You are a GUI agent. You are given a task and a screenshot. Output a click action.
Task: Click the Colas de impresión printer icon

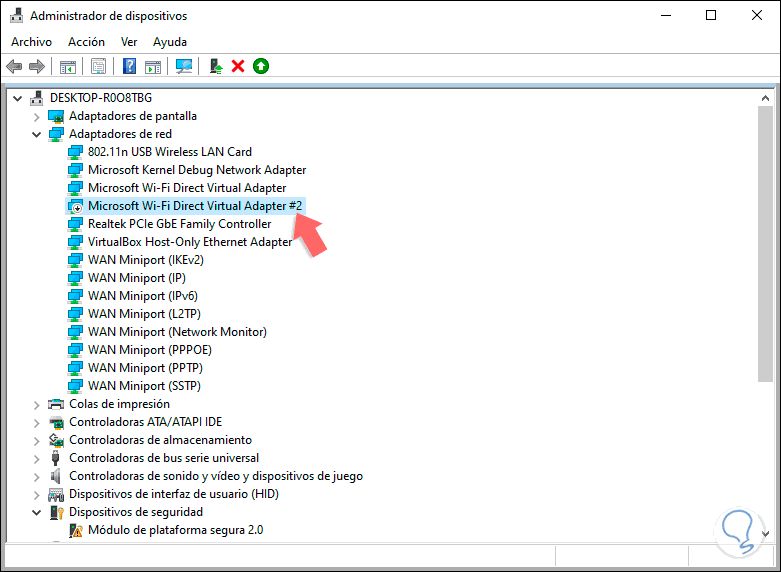point(56,404)
